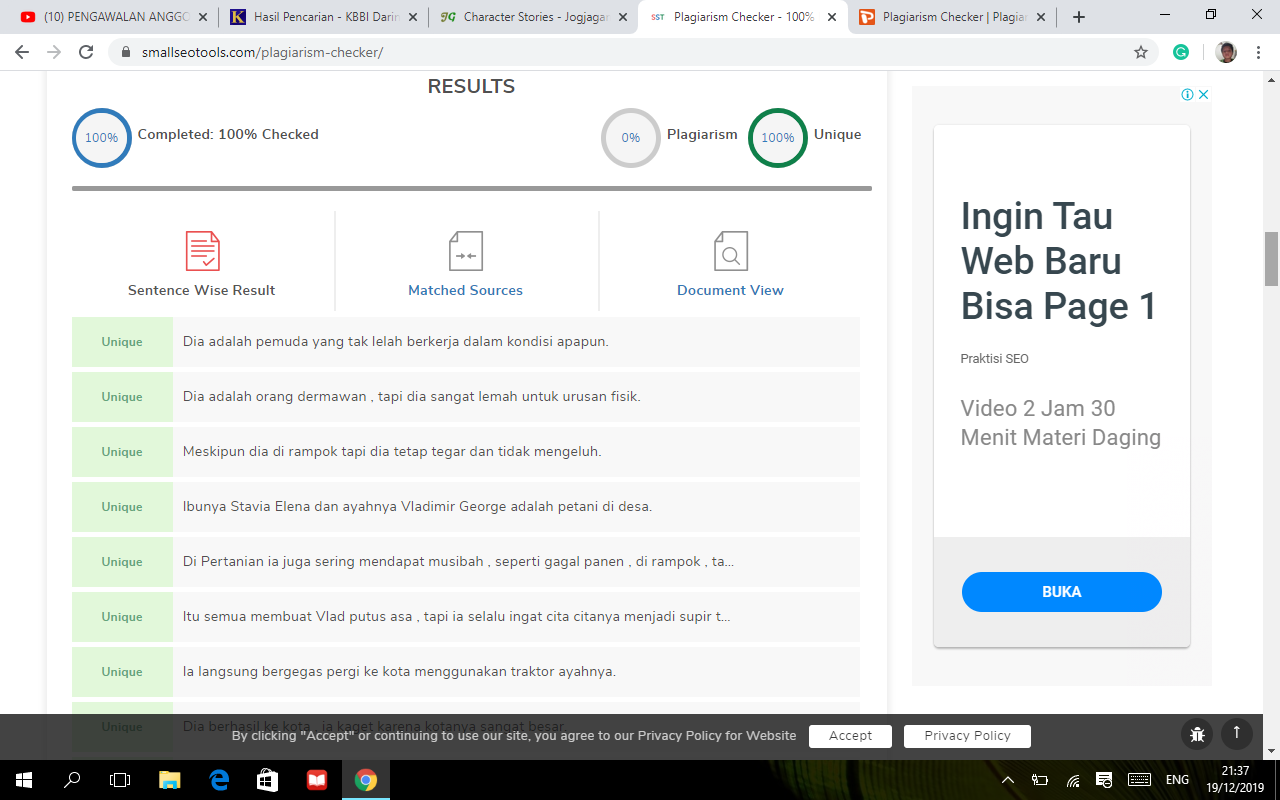Switch to the second Plagiarism Checker tab

tap(952, 17)
